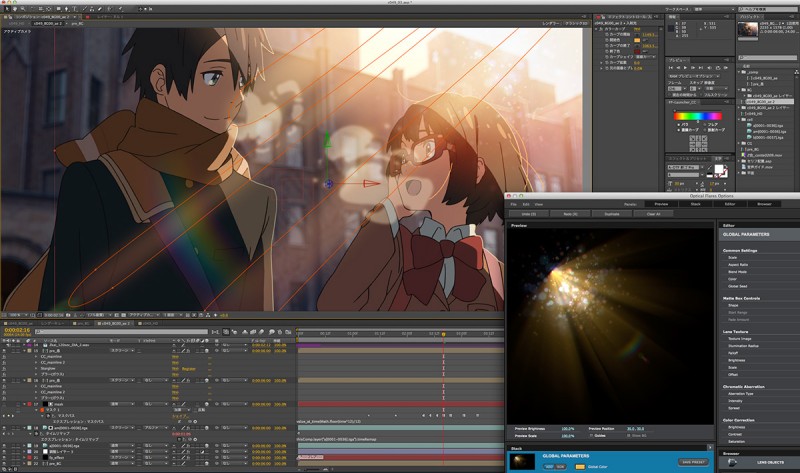Toggle frame blending button in timeline header

253,332
